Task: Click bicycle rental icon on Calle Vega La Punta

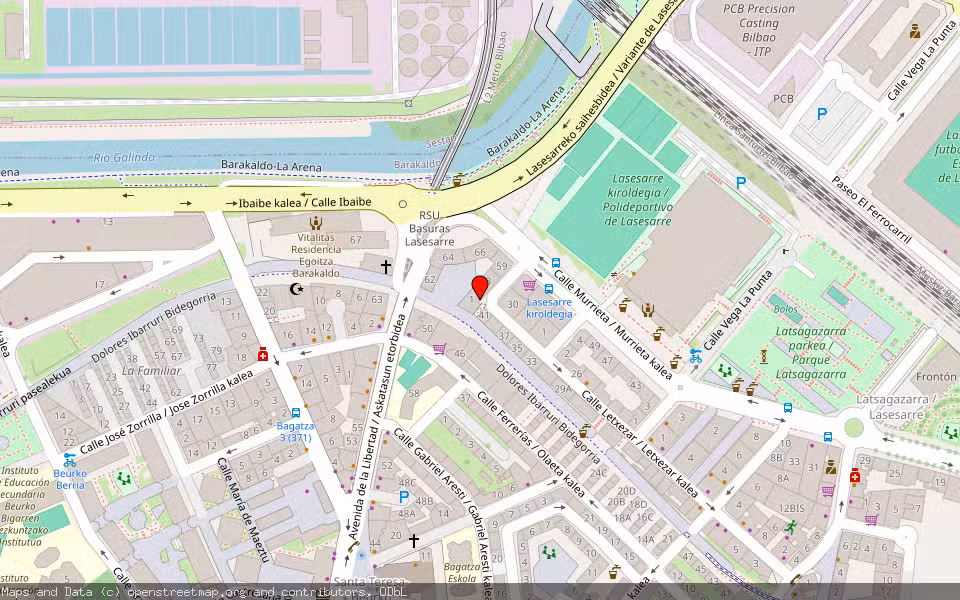Action: [x=696, y=356]
